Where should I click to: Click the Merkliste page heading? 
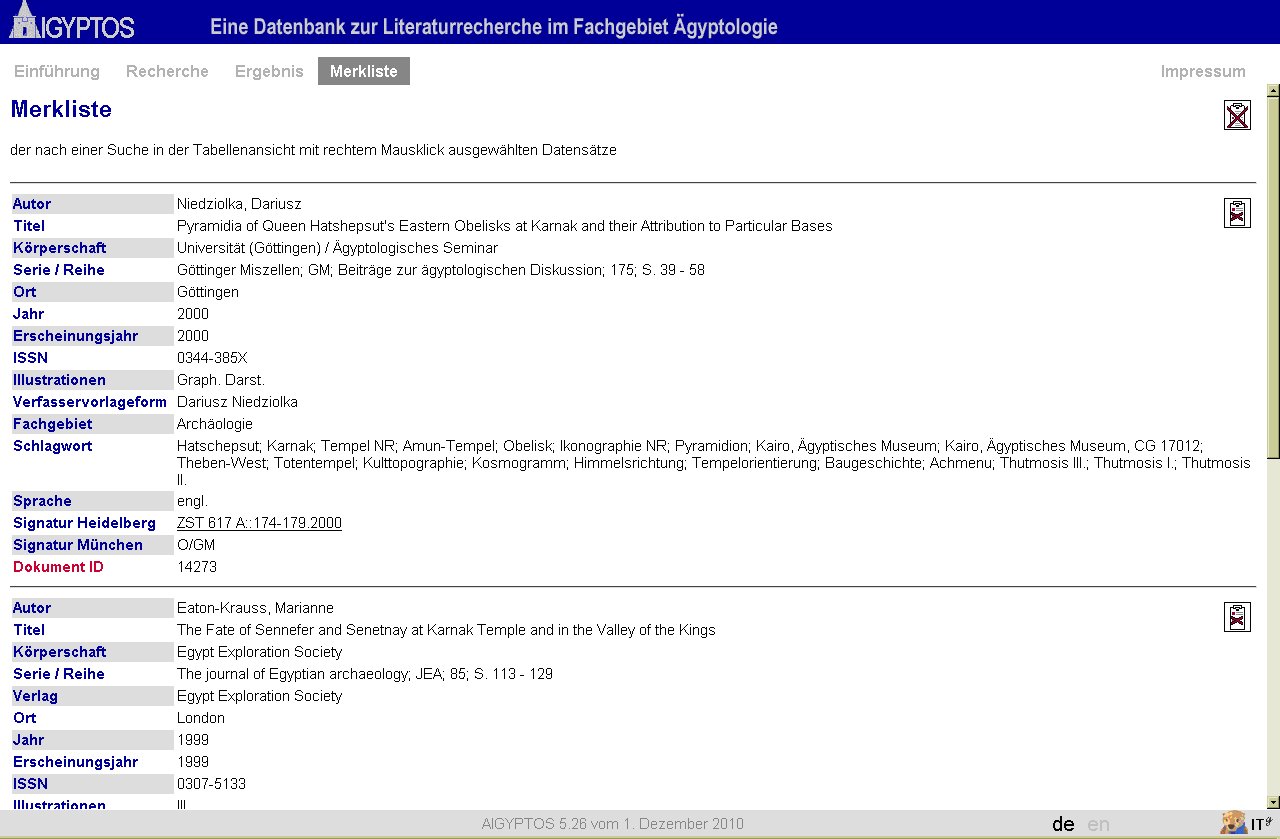pyautogui.click(x=61, y=109)
